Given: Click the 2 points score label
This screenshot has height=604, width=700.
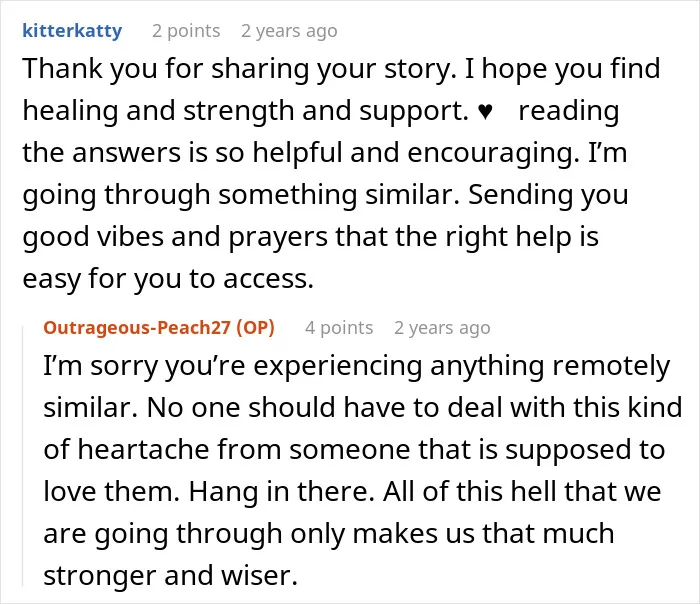Looking at the screenshot, I should (x=186, y=31).
